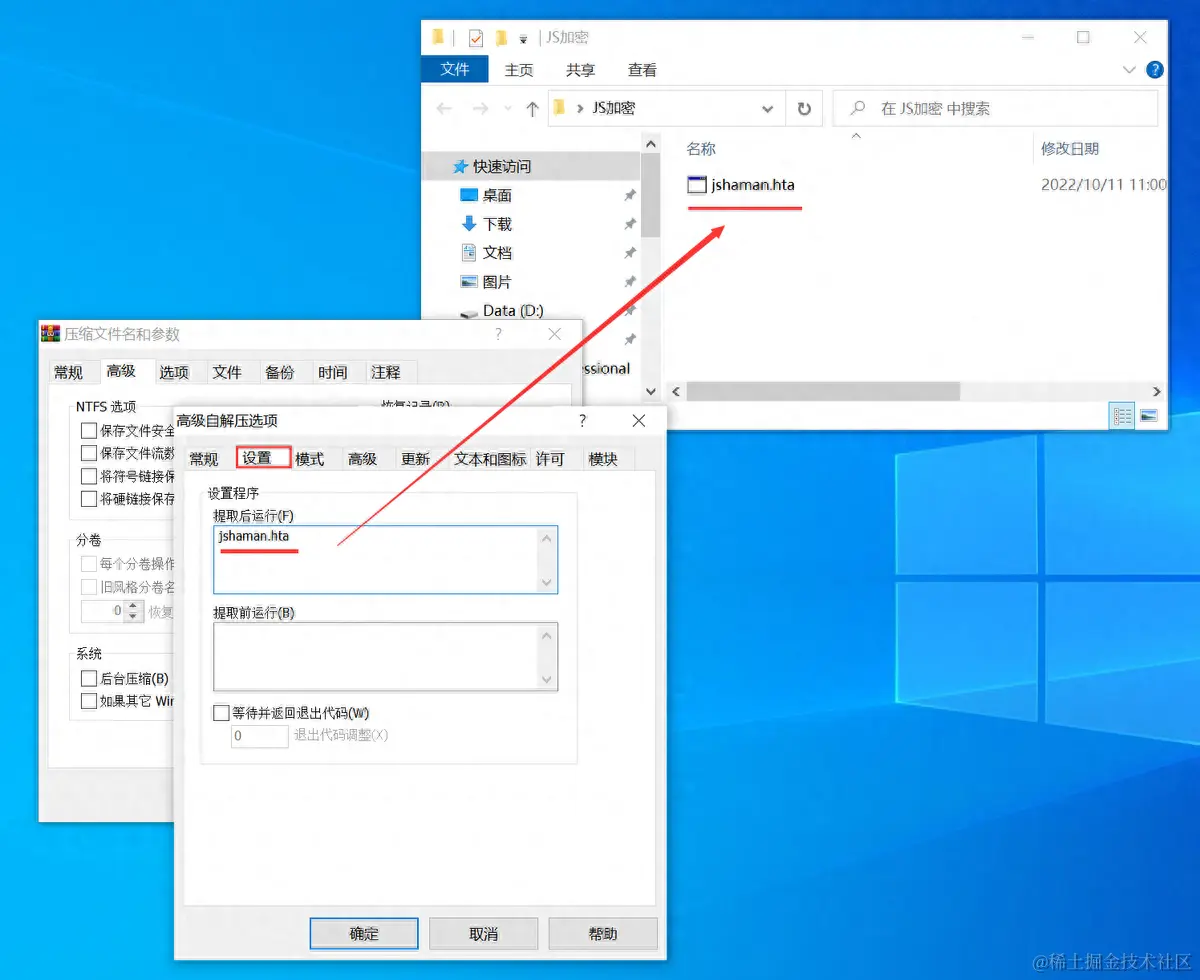
Task: Switch to 注释 tab in 压缩文件名和参数
Action: tap(386, 372)
